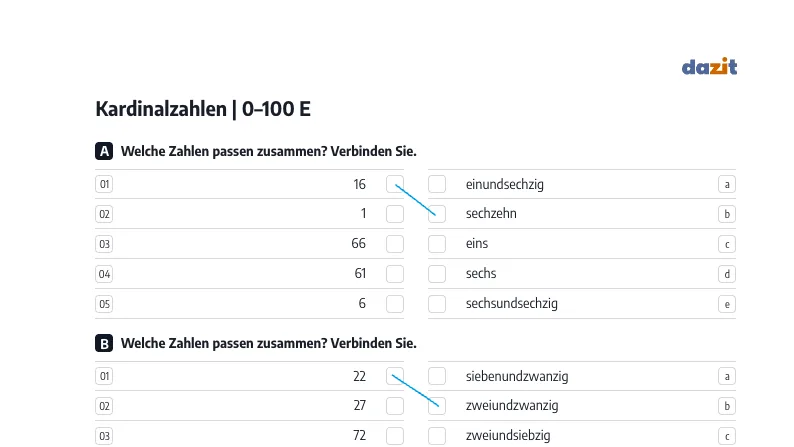The image size is (794, 447).
Task: Click the Kardinalzahlen 0–100 E heading
Action: (203, 109)
